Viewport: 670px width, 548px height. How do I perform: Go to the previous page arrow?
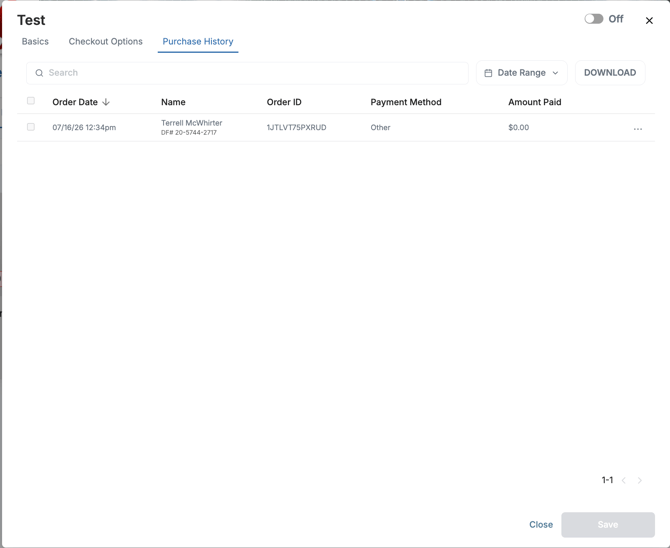coord(624,480)
